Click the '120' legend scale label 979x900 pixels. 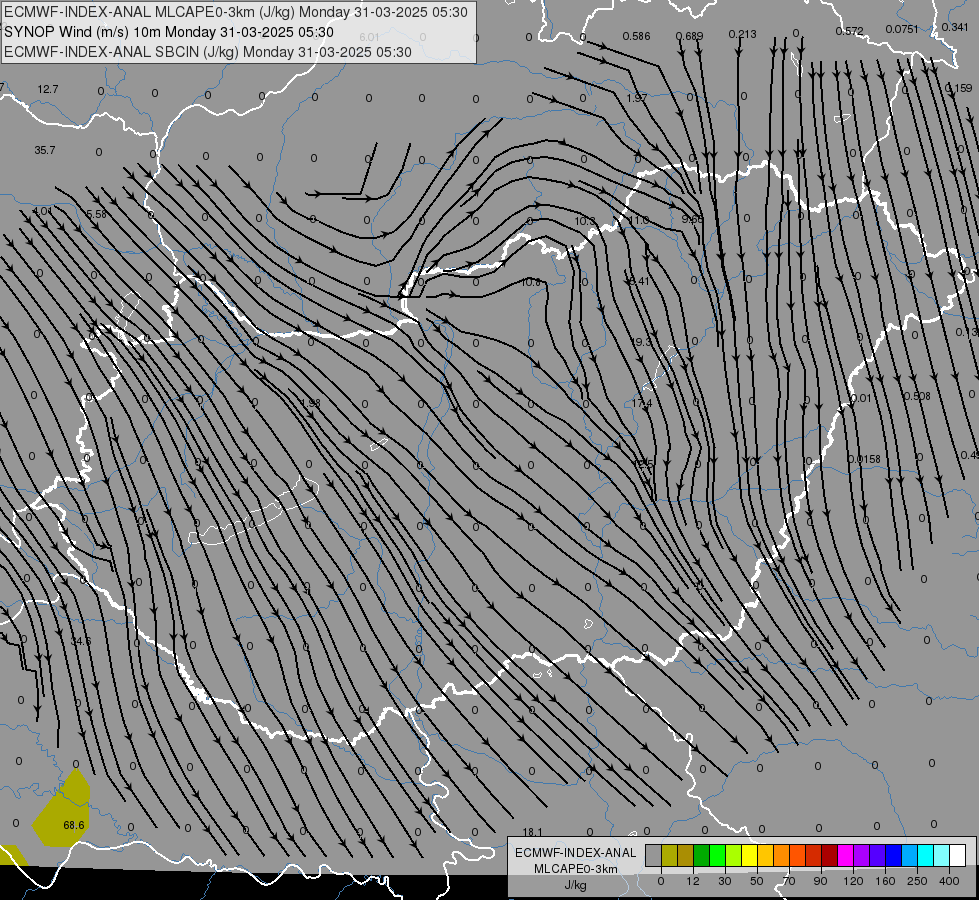(853, 881)
